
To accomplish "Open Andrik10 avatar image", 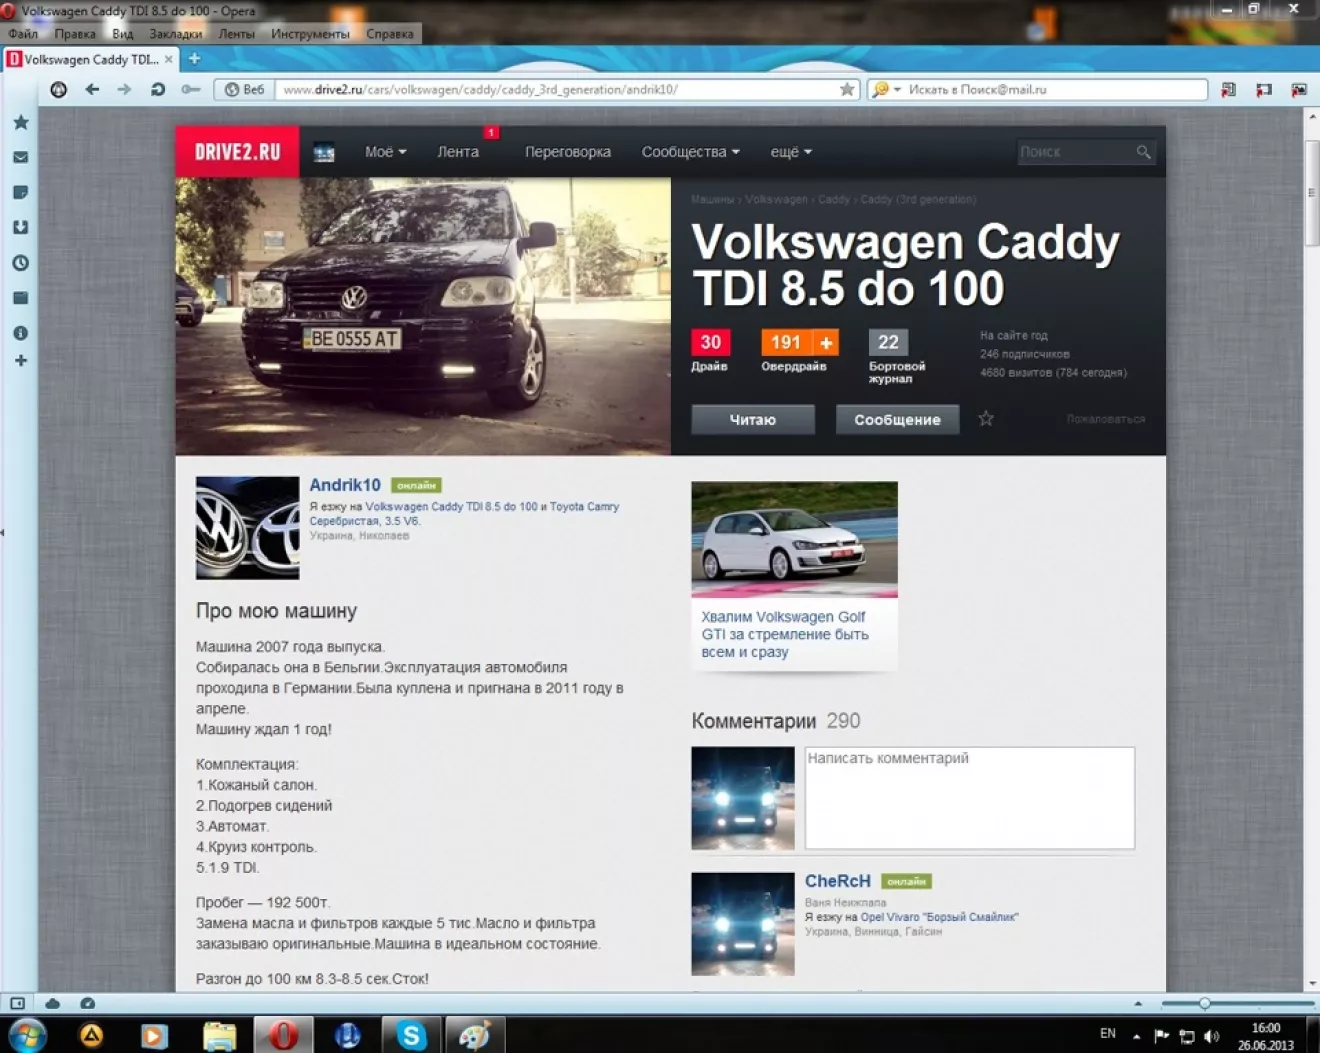I will (x=247, y=528).
